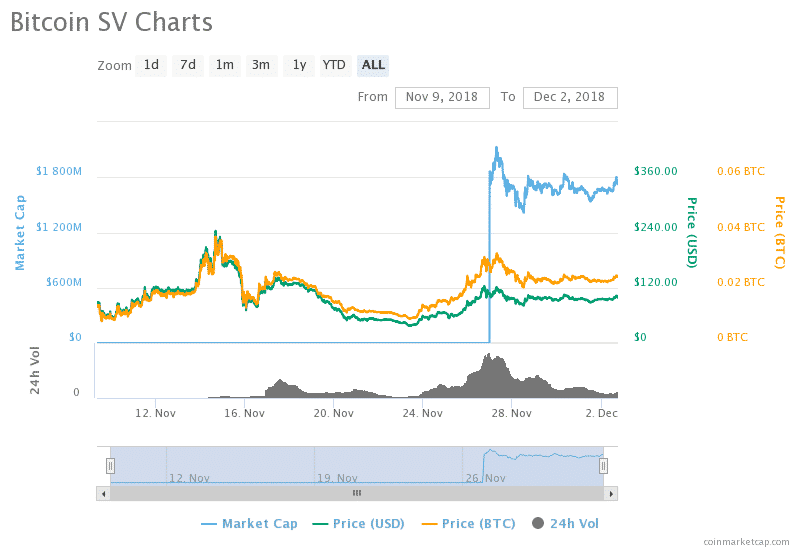
Task: Click the 12. Nov label in navigator
Action: tap(189, 478)
